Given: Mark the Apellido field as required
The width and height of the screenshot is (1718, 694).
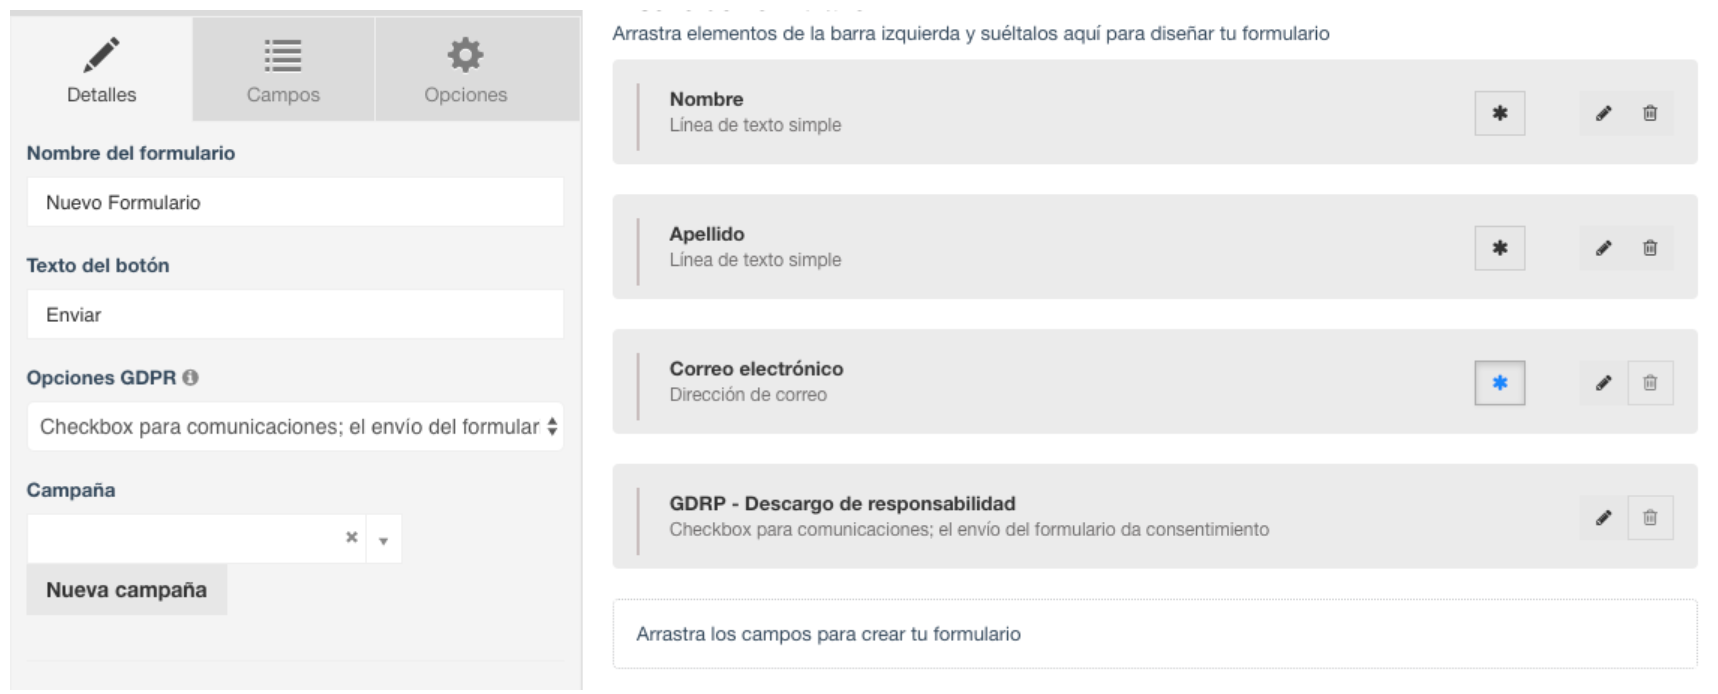Looking at the screenshot, I should (1499, 246).
